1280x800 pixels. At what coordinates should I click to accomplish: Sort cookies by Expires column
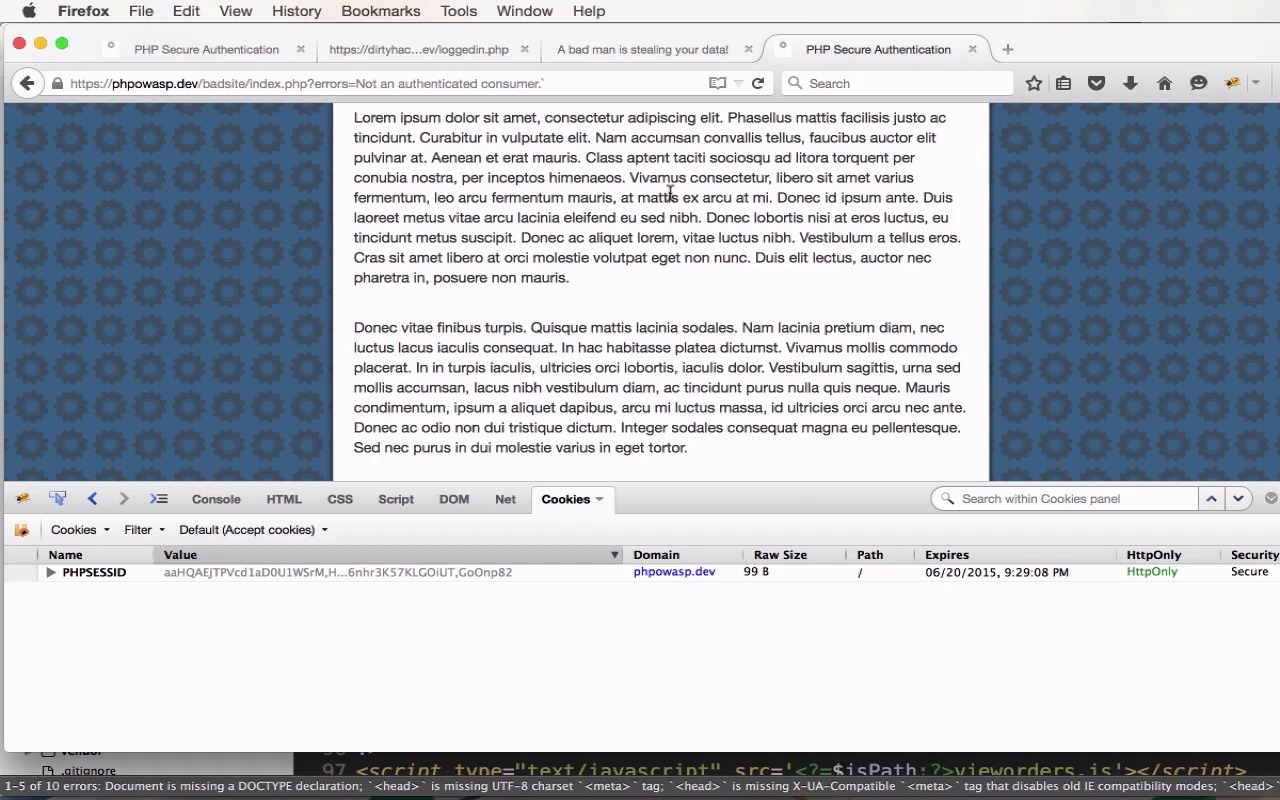coord(1014,555)
